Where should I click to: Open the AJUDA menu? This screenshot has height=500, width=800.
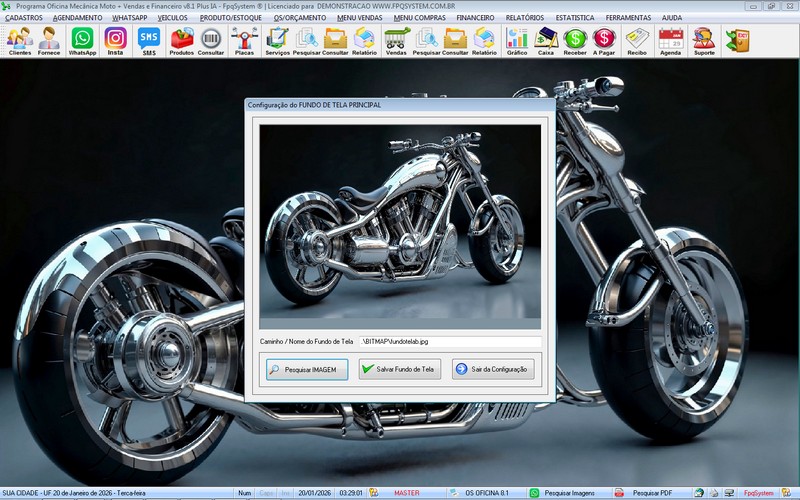tap(672, 17)
